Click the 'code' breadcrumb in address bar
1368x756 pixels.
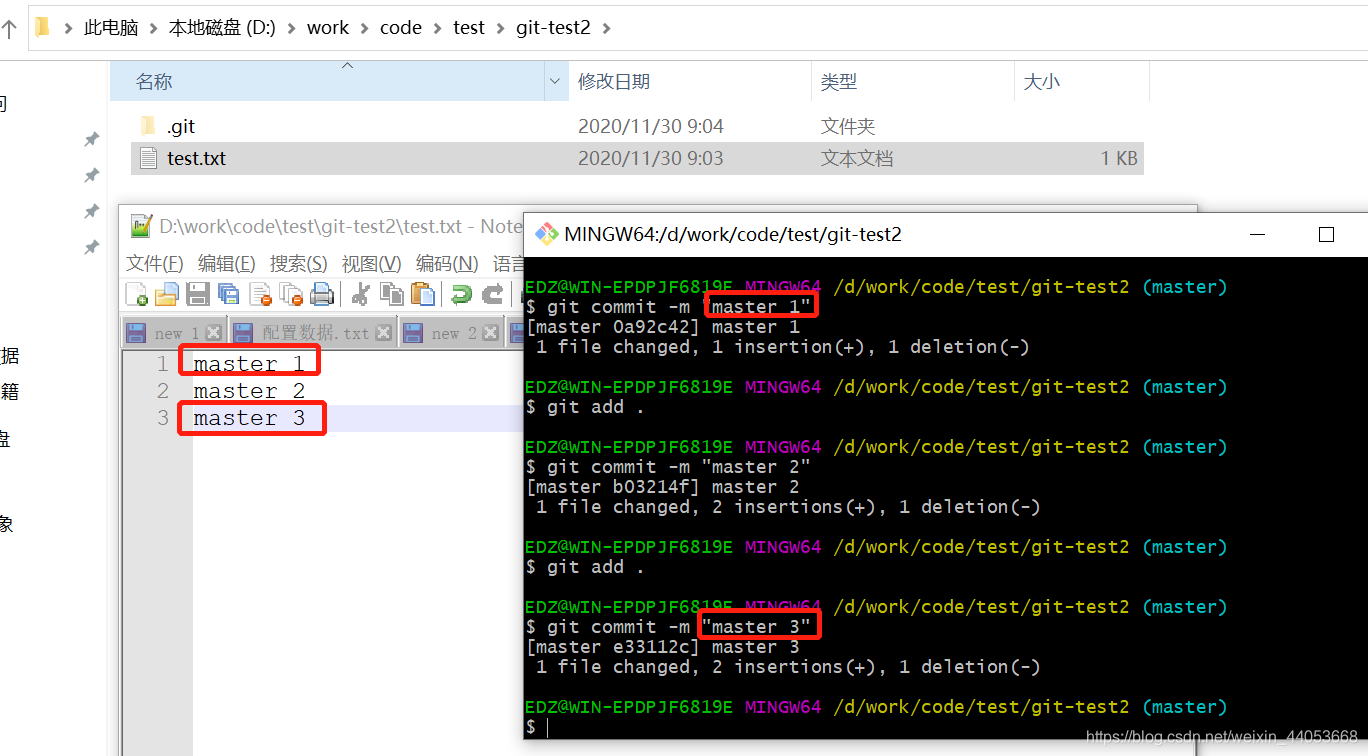(x=401, y=28)
